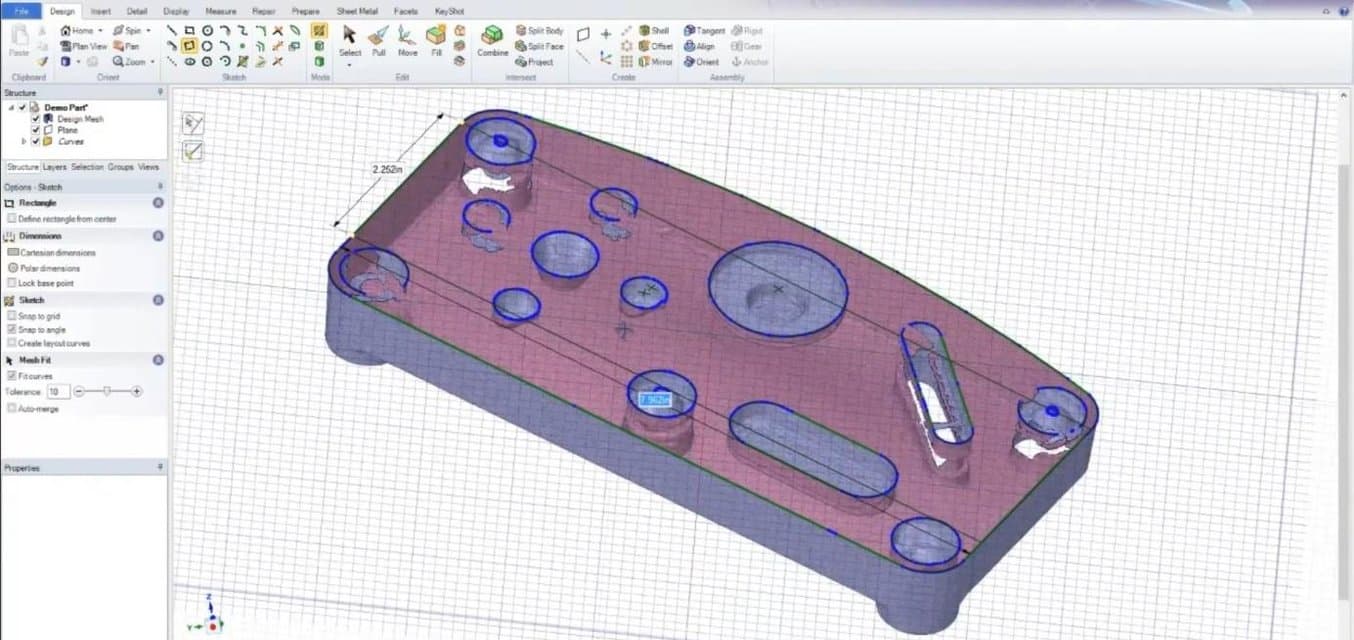Choose the highlighted Rectangle sketch tool

tap(187, 46)
